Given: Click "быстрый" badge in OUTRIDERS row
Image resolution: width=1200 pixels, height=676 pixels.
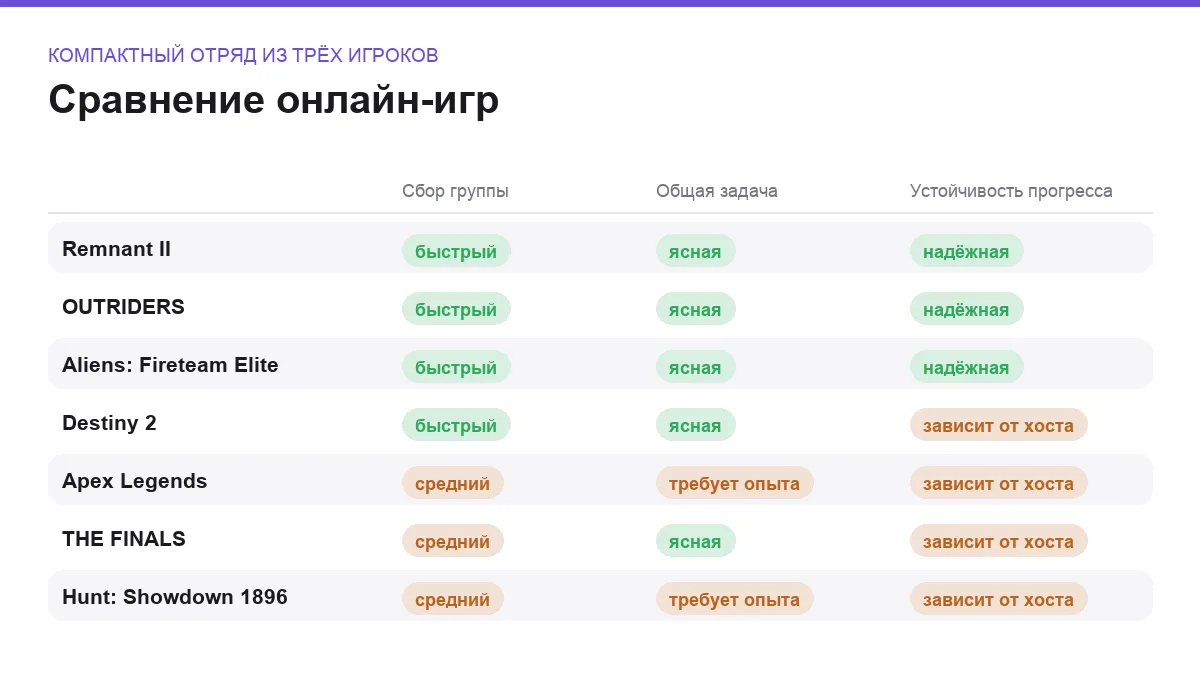Looking at the screenshot, I should point(456,309).
